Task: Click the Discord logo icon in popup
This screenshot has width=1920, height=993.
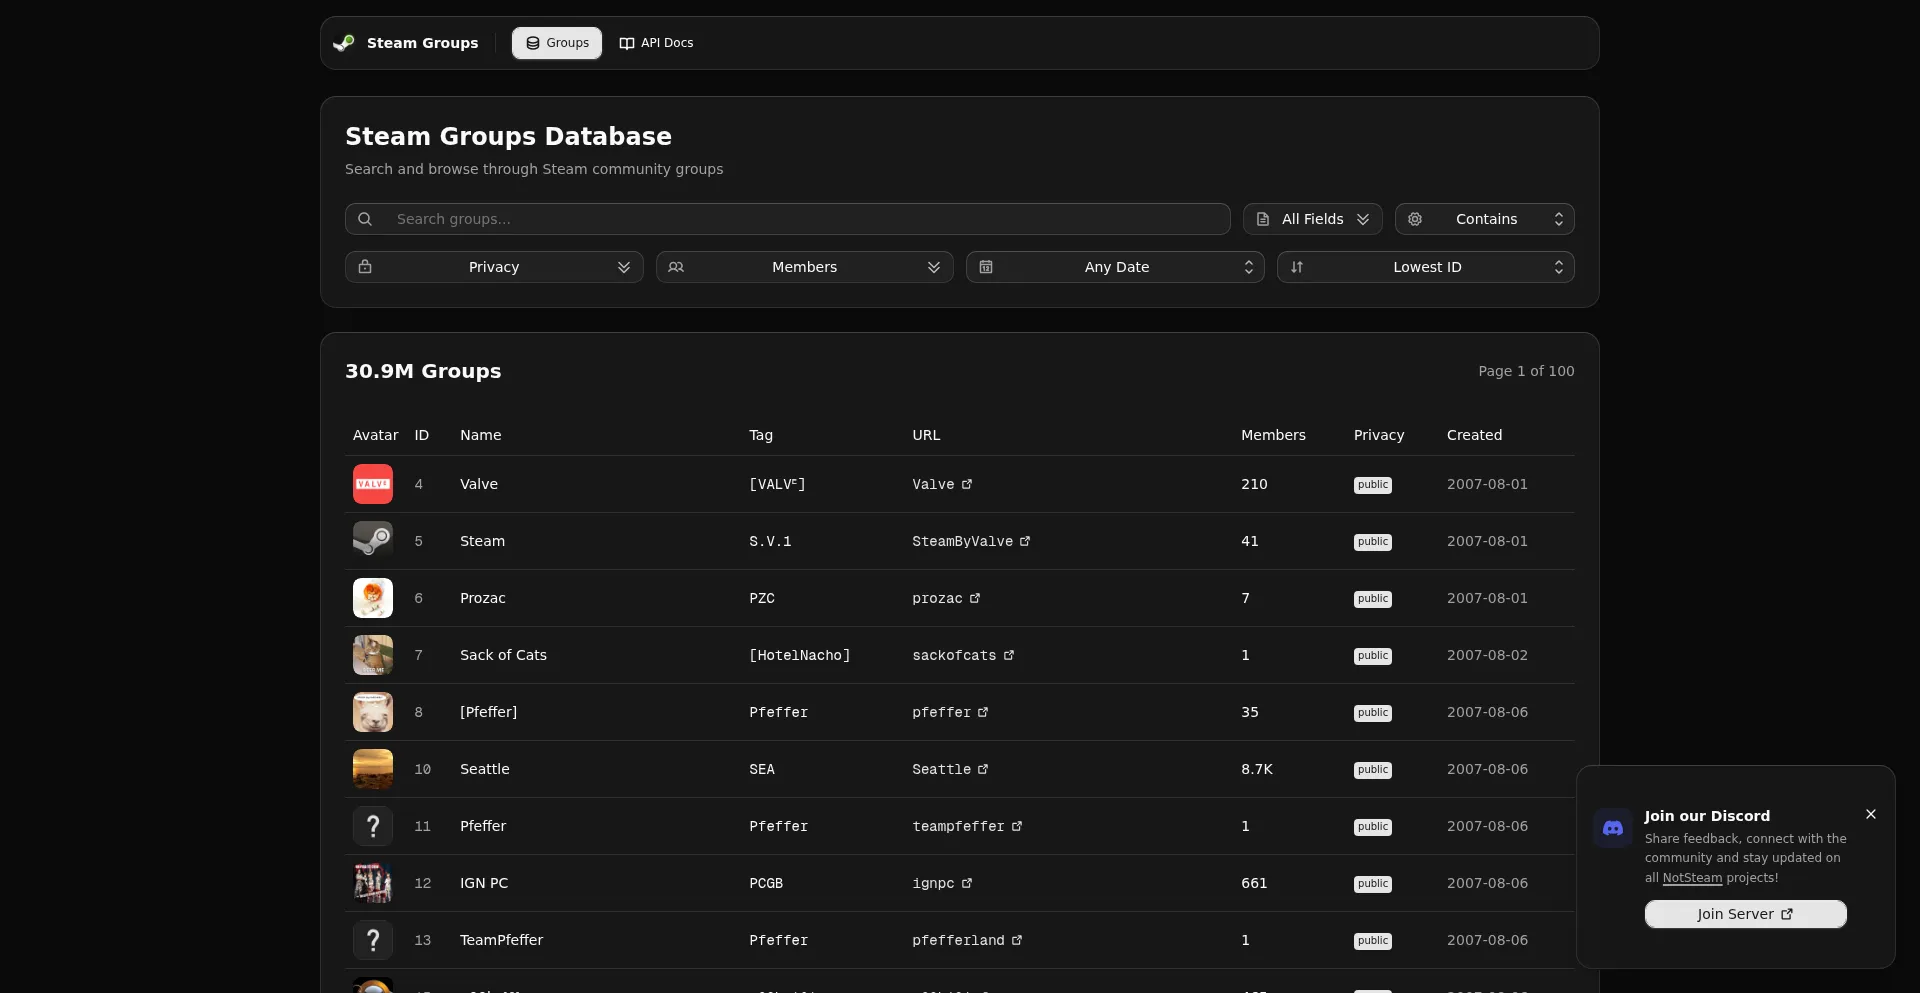Action: coord(1613,828)
